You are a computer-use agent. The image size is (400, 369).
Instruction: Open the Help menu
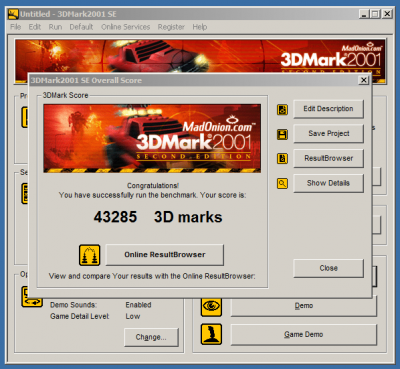coord(200,27)
